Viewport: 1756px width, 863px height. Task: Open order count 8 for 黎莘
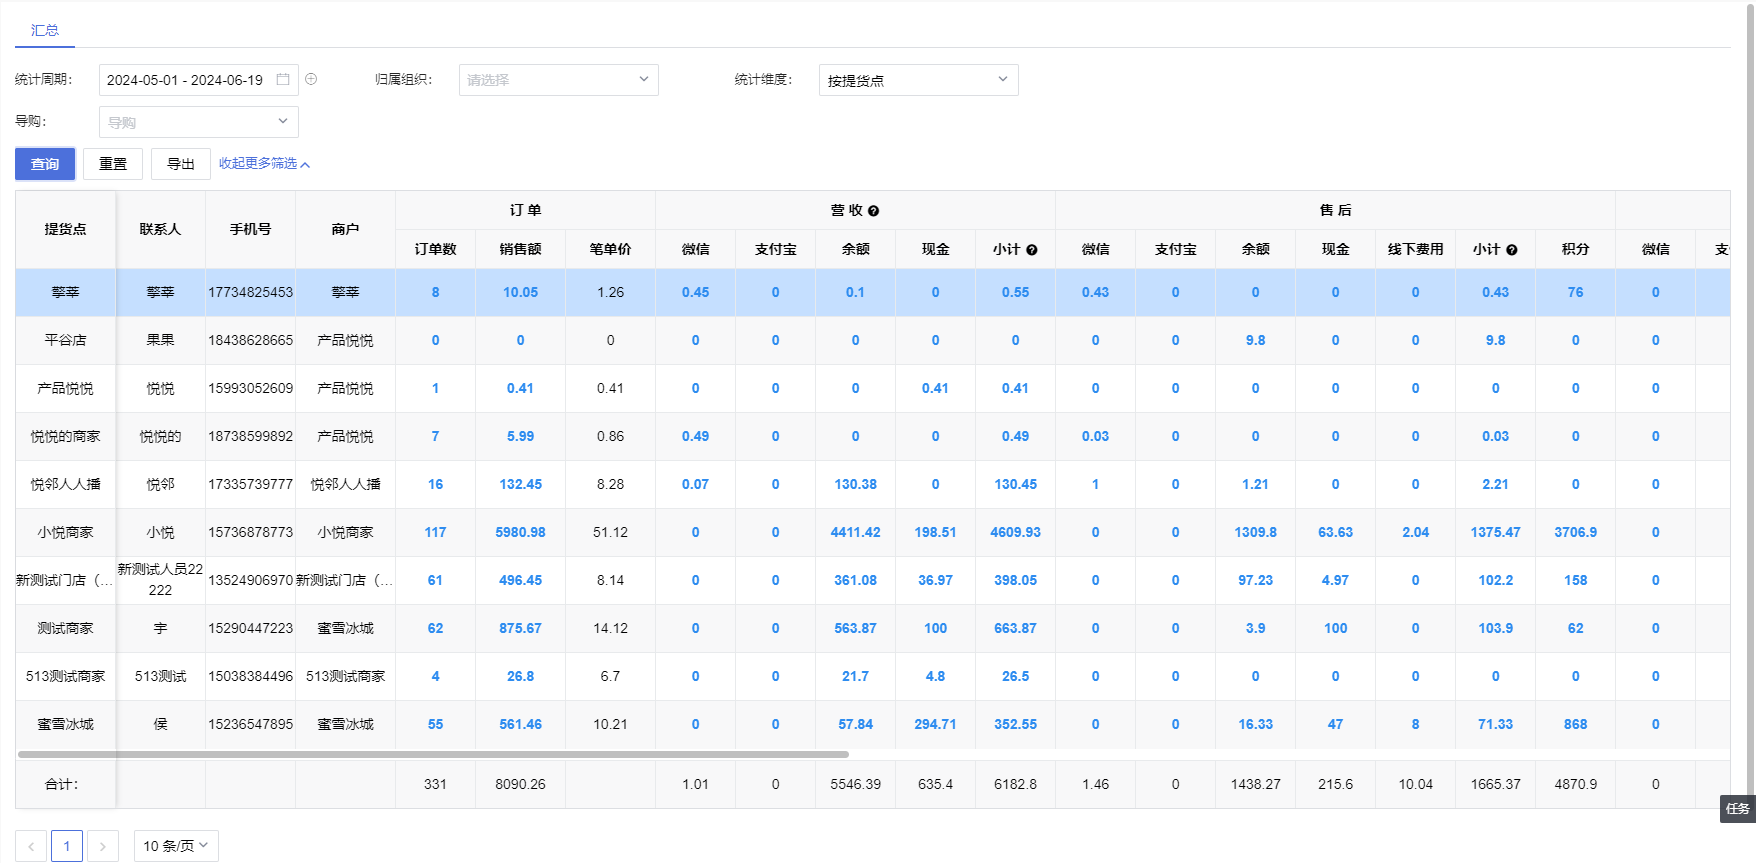point(435,292)
